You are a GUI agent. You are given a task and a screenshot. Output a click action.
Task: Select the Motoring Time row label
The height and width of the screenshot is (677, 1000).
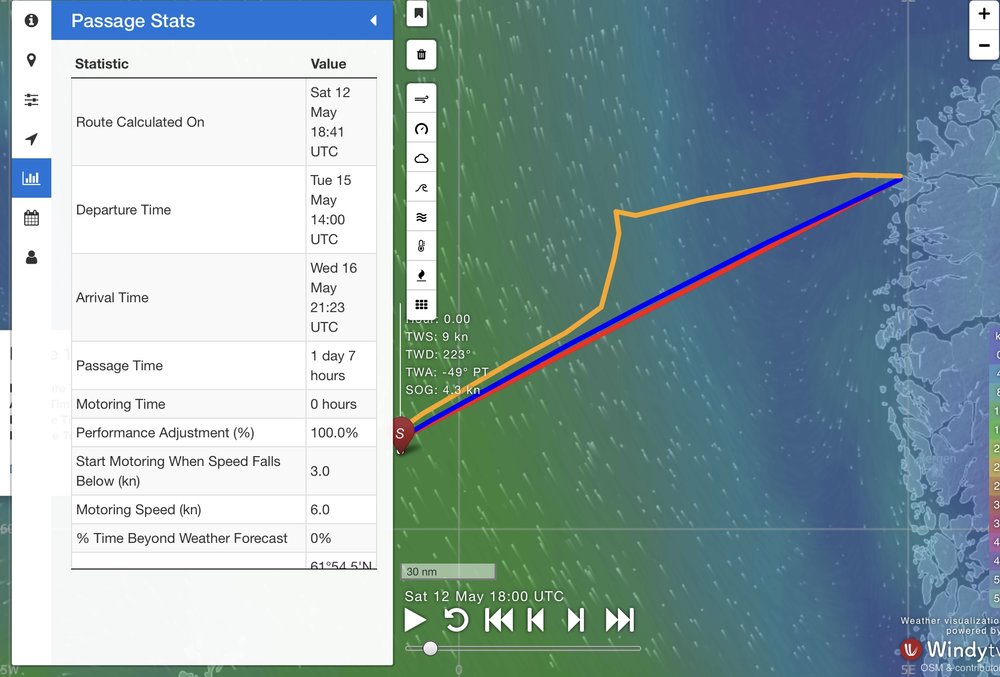(121, 404)
